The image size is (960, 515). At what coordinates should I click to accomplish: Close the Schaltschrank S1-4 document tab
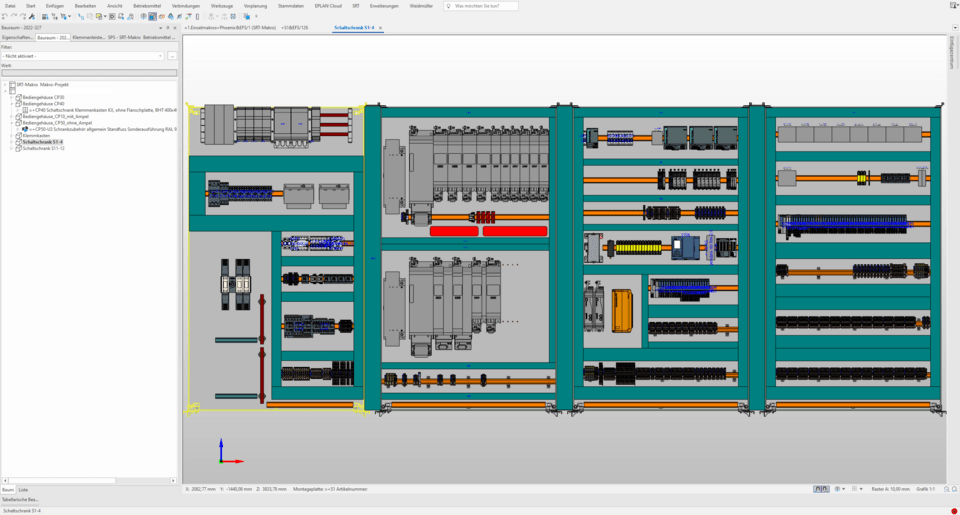click(380, 28)
